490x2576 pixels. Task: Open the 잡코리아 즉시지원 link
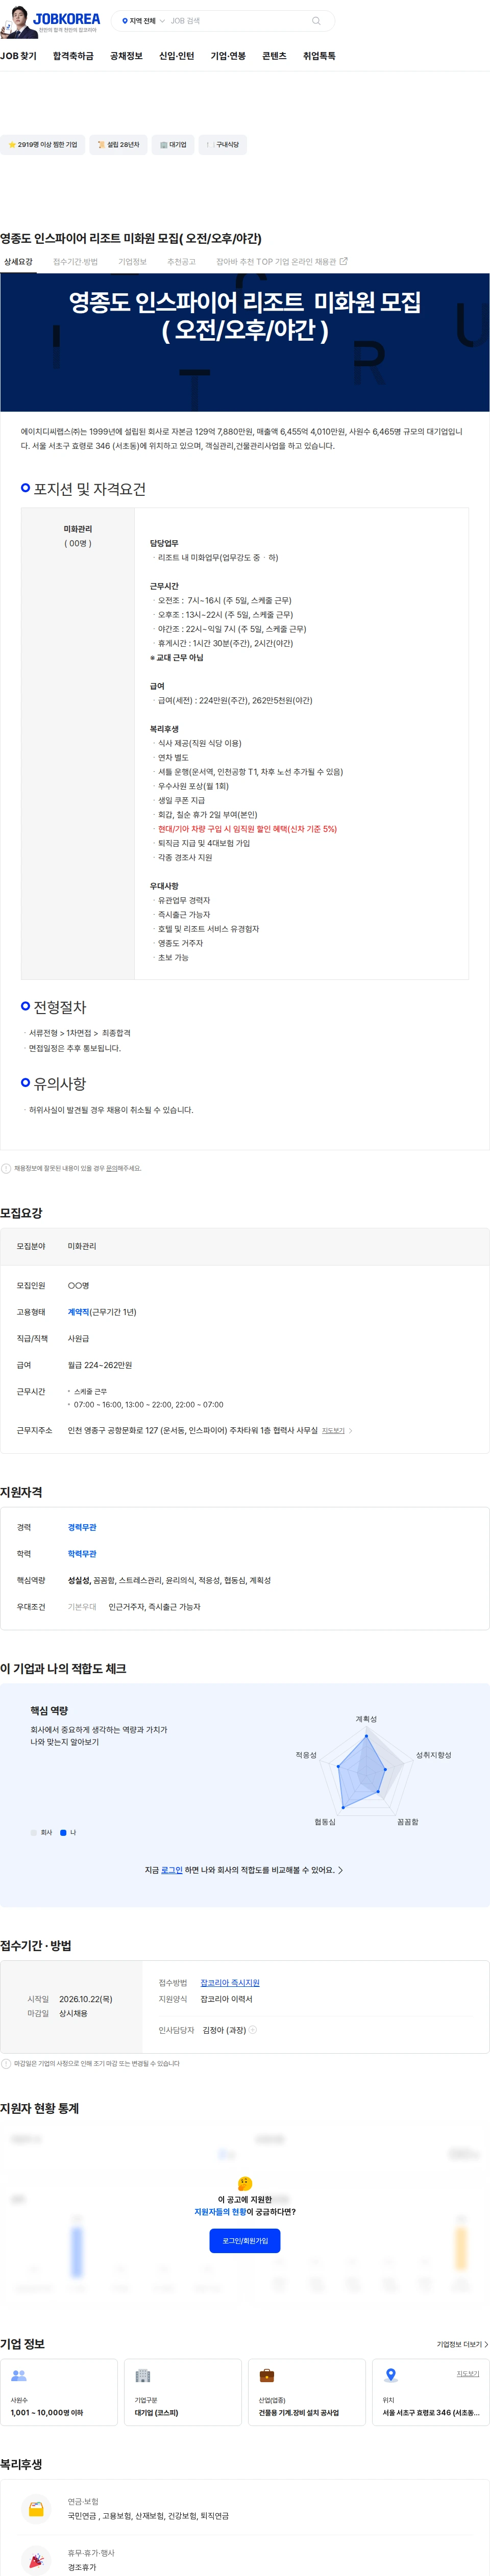click(x=230, y=1983)
